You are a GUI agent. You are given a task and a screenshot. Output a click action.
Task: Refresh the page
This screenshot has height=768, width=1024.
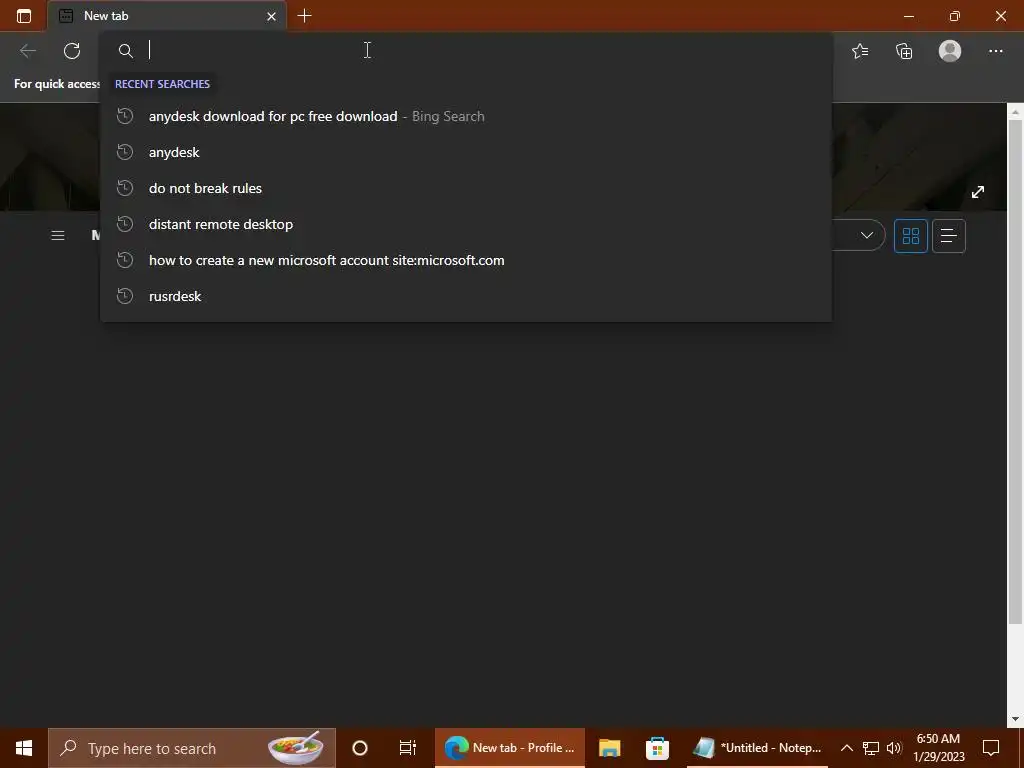tap(72, 51)
